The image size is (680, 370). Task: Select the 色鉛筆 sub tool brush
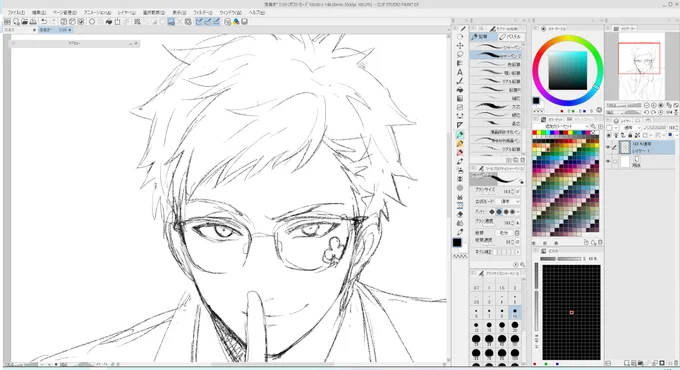click(496, 64)
